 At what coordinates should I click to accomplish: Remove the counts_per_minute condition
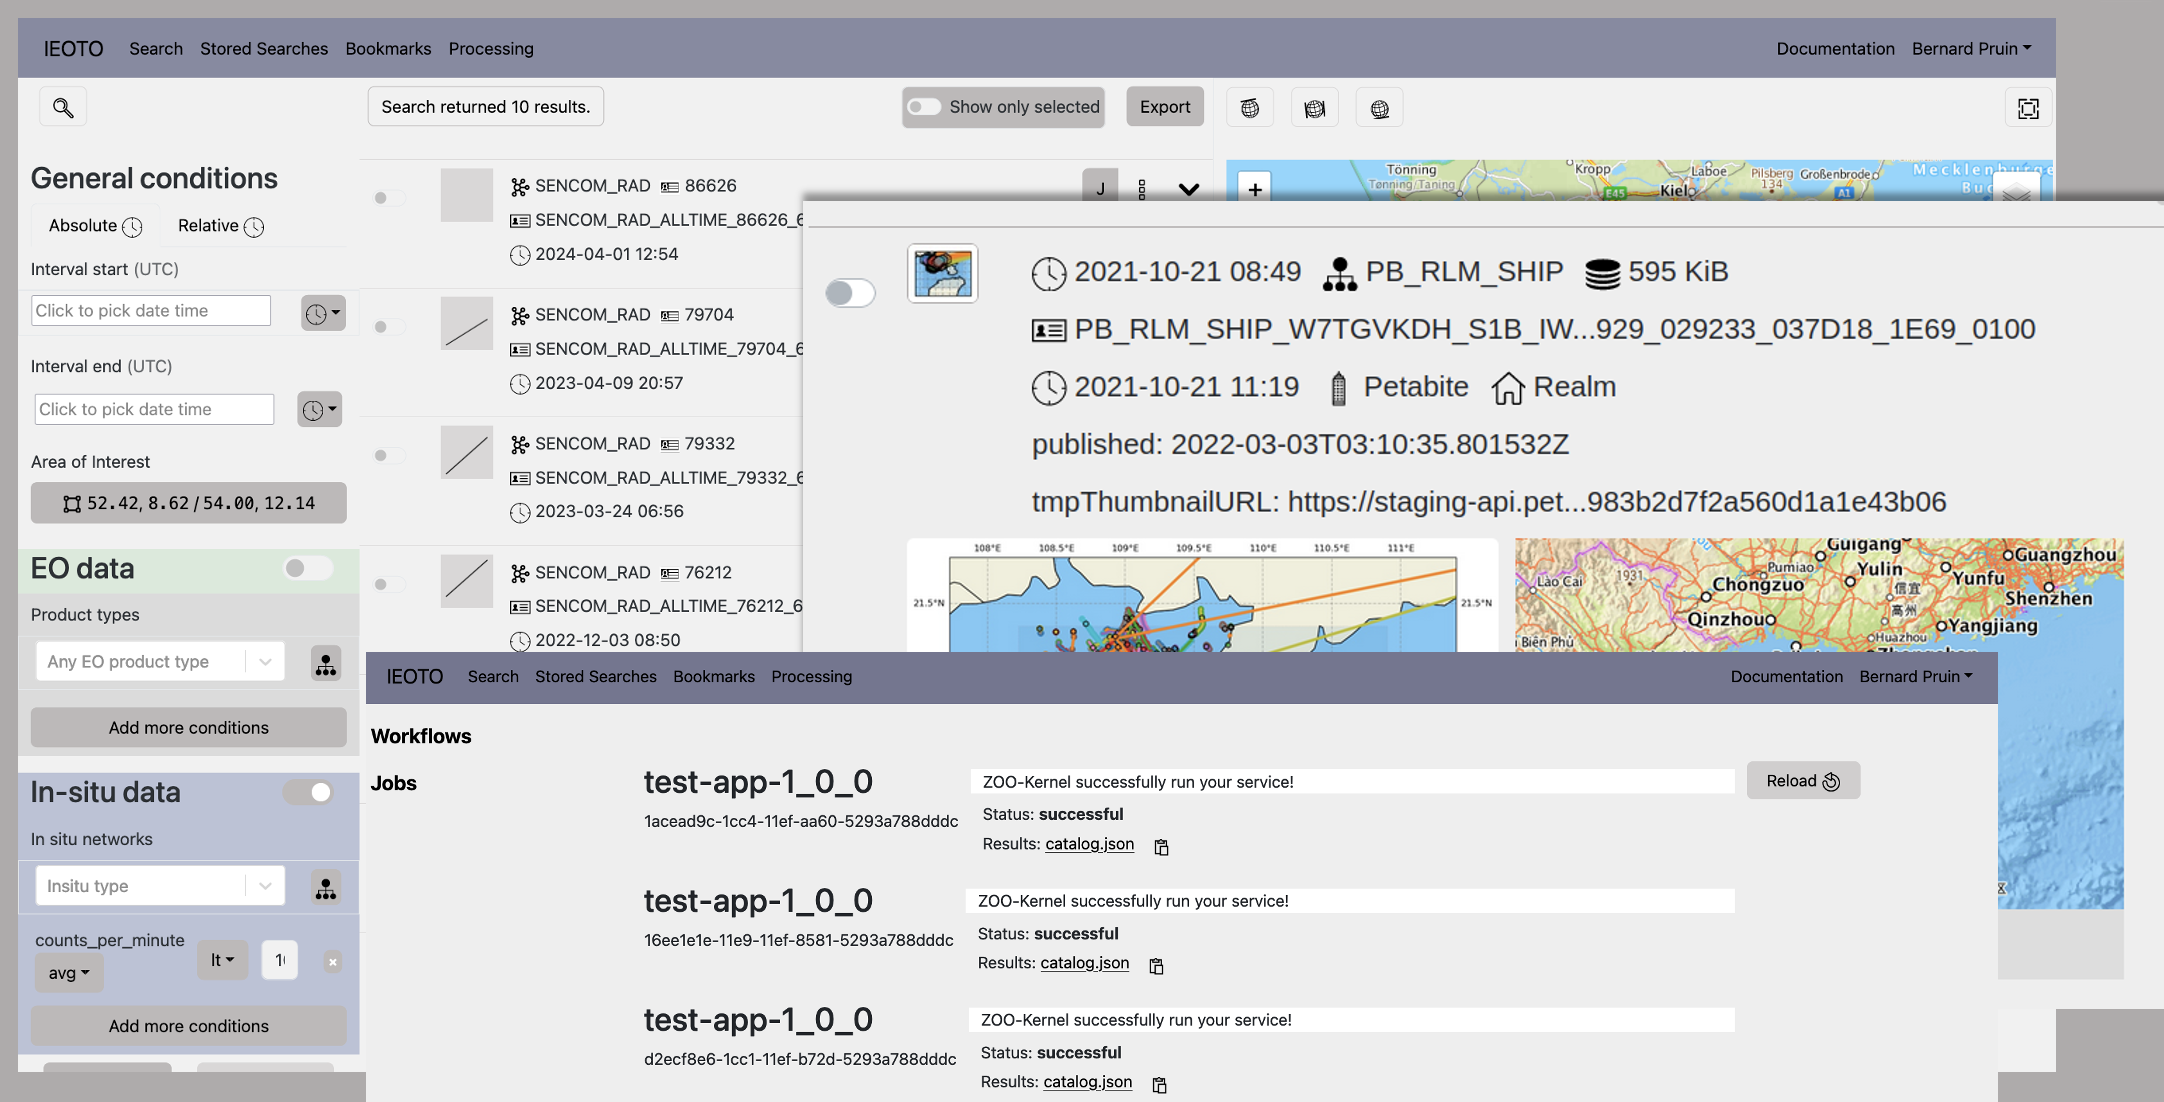(333, 961)
